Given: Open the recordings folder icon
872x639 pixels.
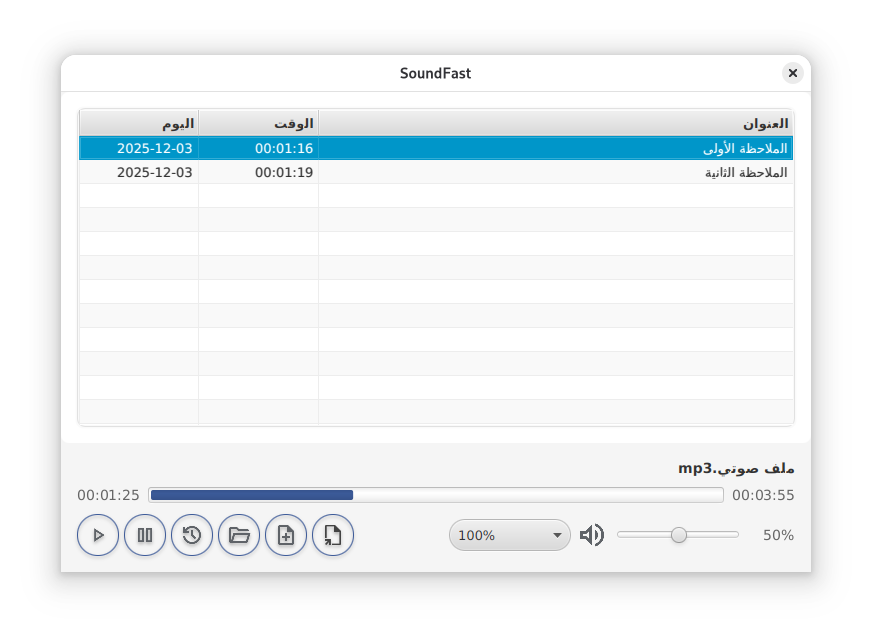Looking at the screenshot, I should [x=239, y=535].
